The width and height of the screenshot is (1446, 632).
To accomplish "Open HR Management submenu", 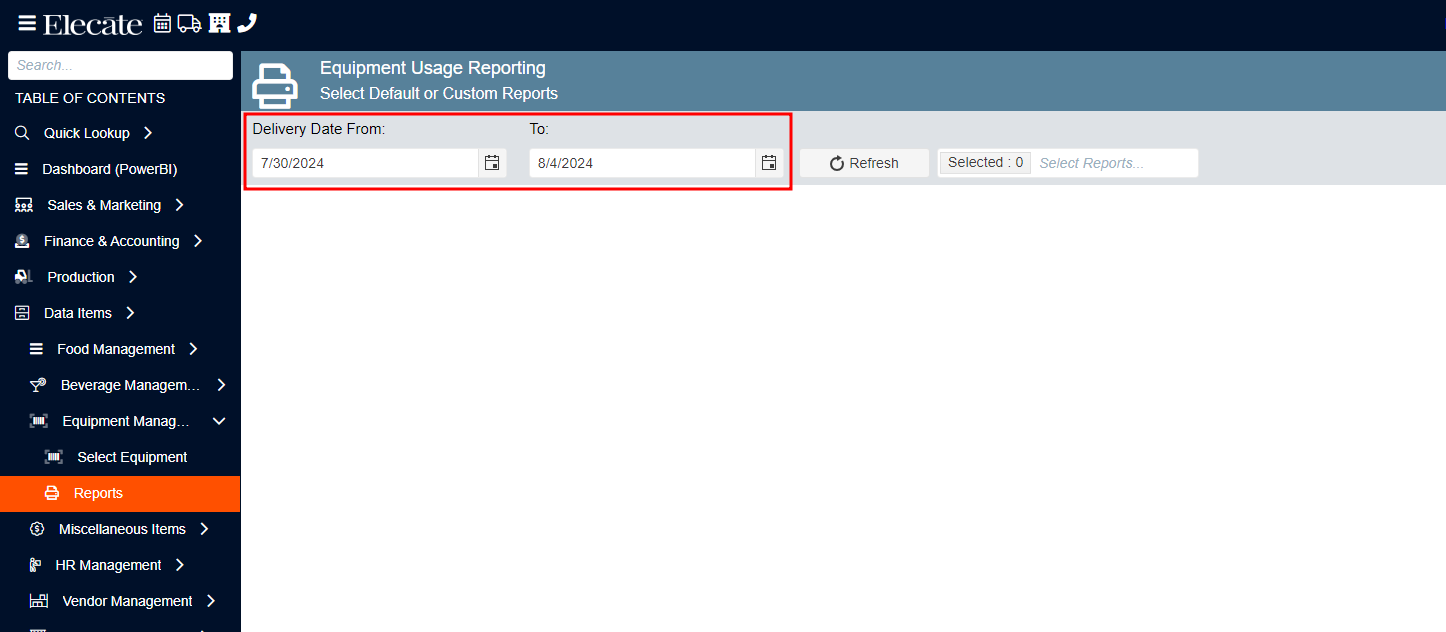I will click(108, 565).
